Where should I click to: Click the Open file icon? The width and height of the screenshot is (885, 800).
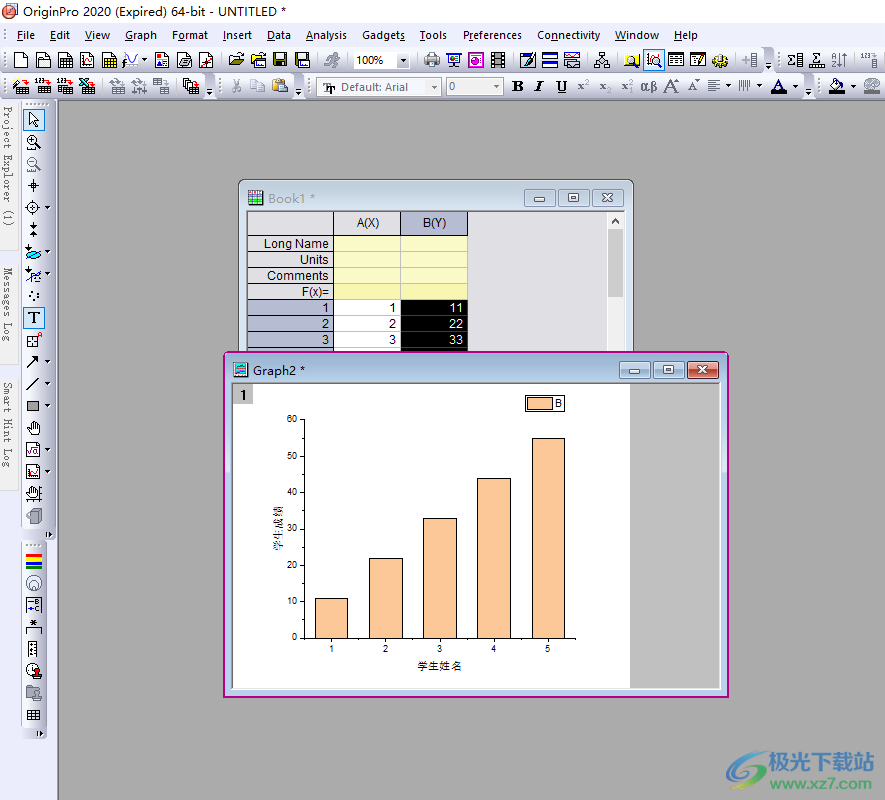(x=236, y=60)
